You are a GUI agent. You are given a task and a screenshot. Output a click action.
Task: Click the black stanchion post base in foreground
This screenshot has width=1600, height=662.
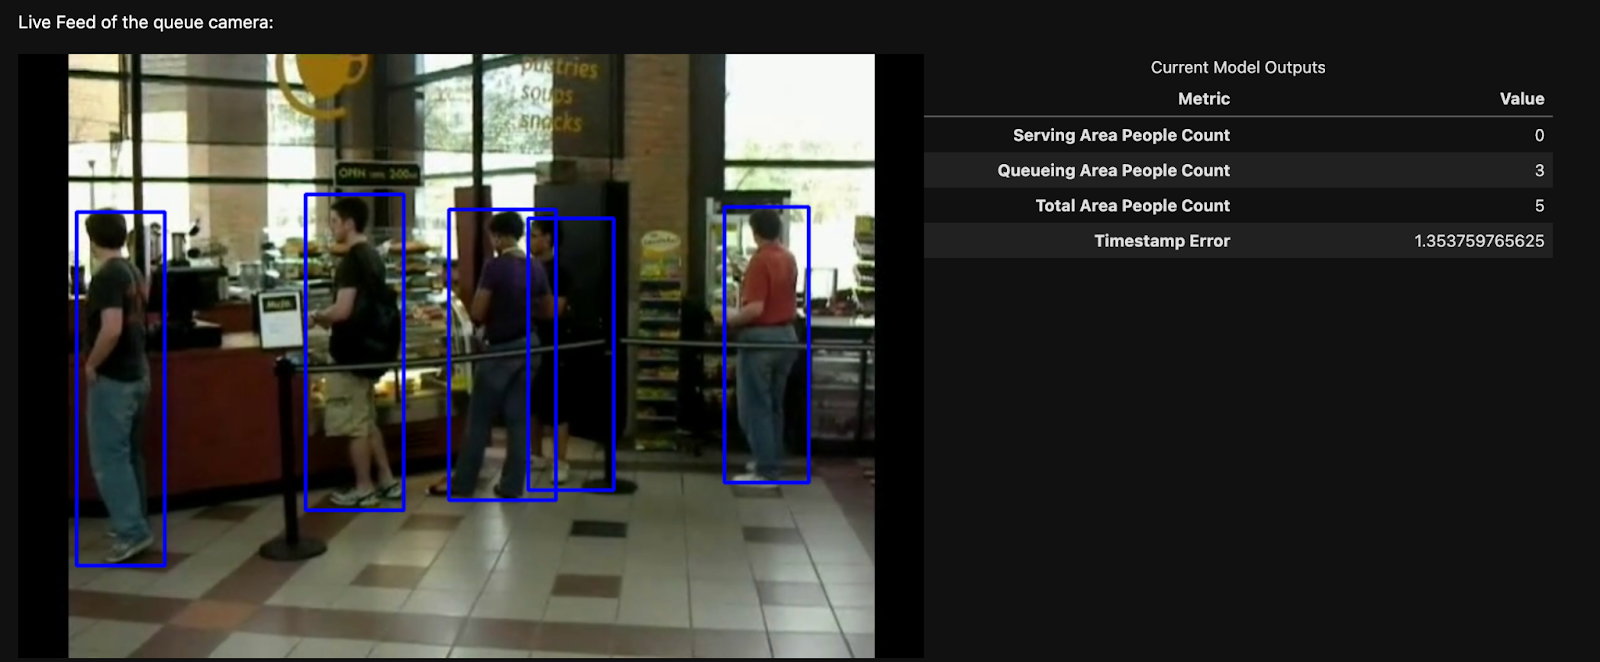pos(292,547)
